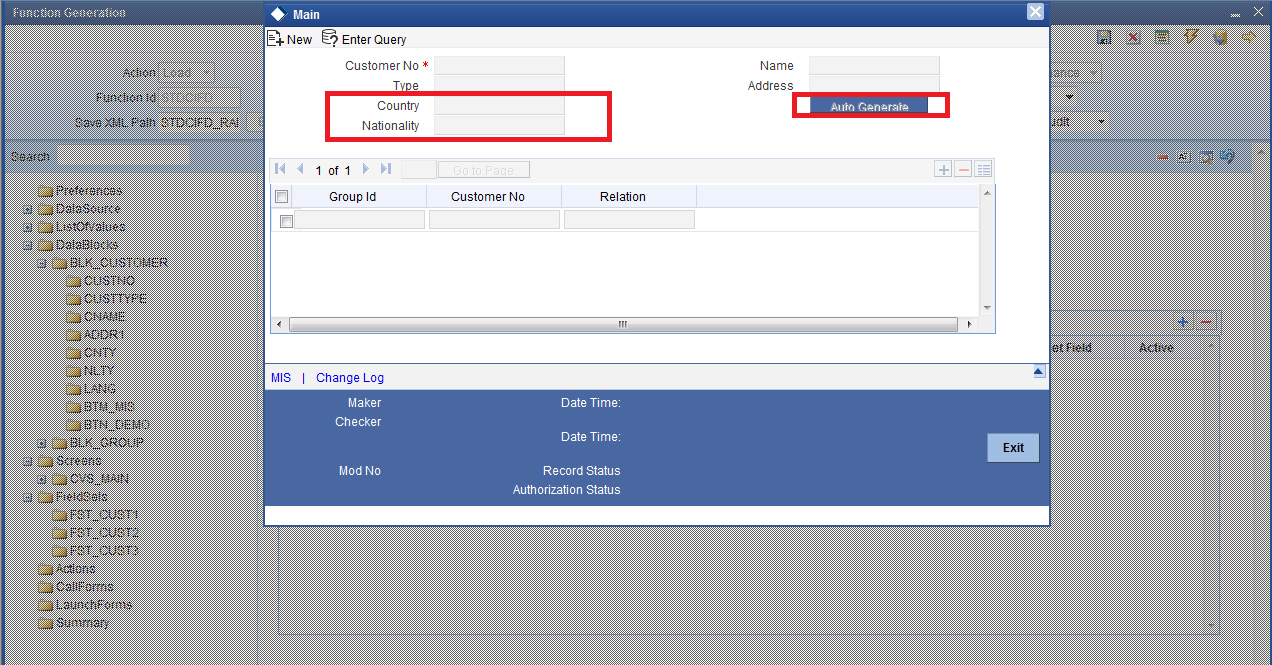The width and height of the screenshot is (1272, 665).
Task: Add a row with the grid plus icon
Action: pos(943,170)
